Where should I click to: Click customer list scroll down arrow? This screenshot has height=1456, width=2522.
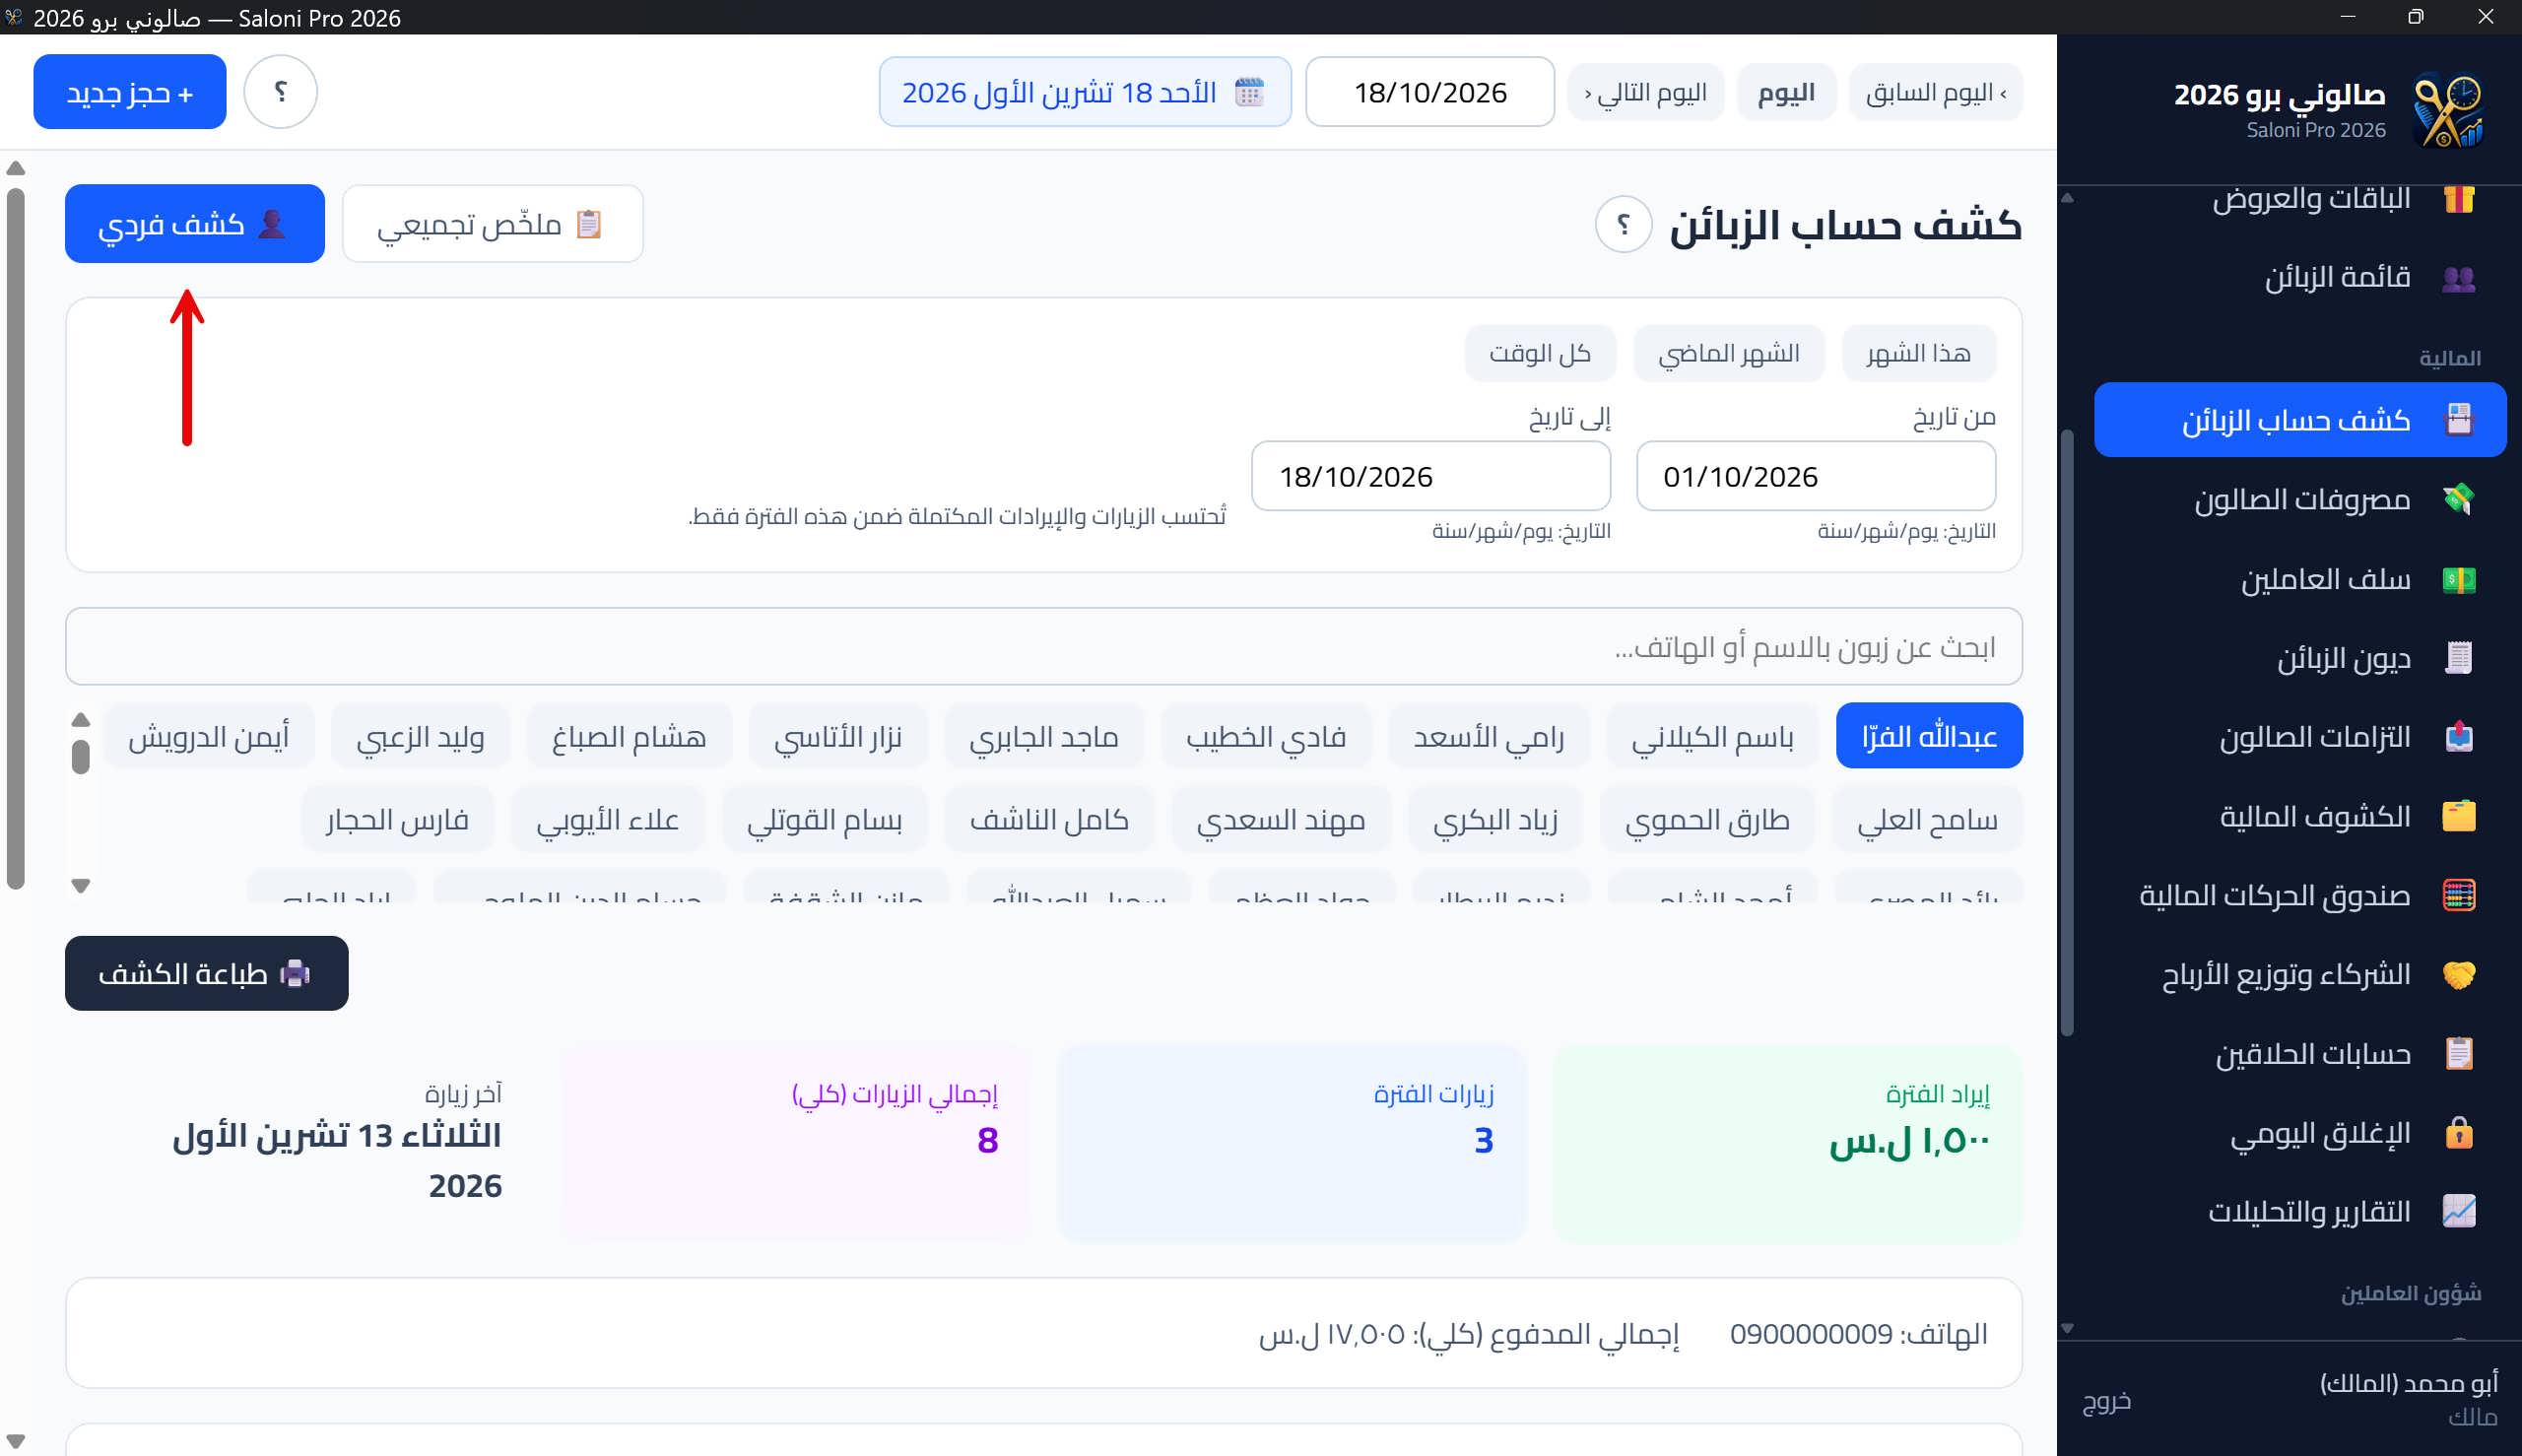tap(81, 885)
